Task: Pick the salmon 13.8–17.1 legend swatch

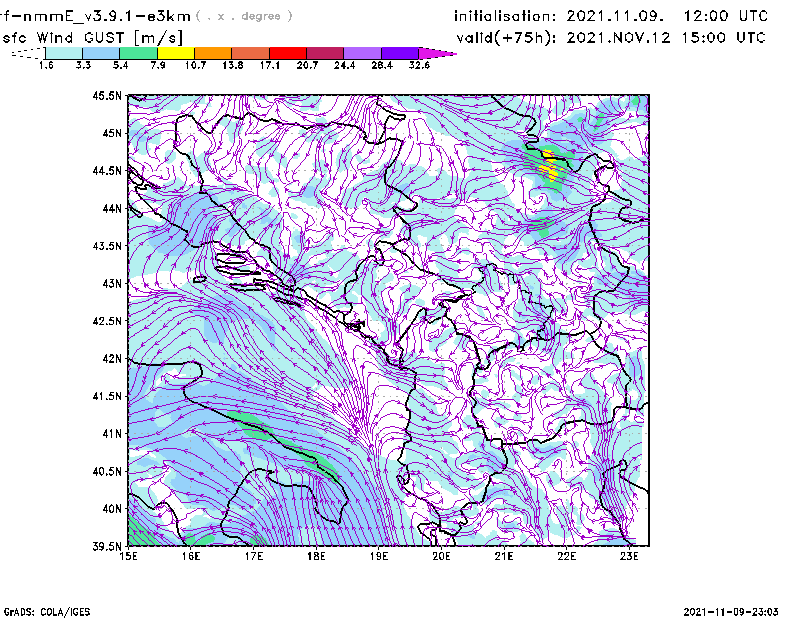Action: [x=251, y=53]
